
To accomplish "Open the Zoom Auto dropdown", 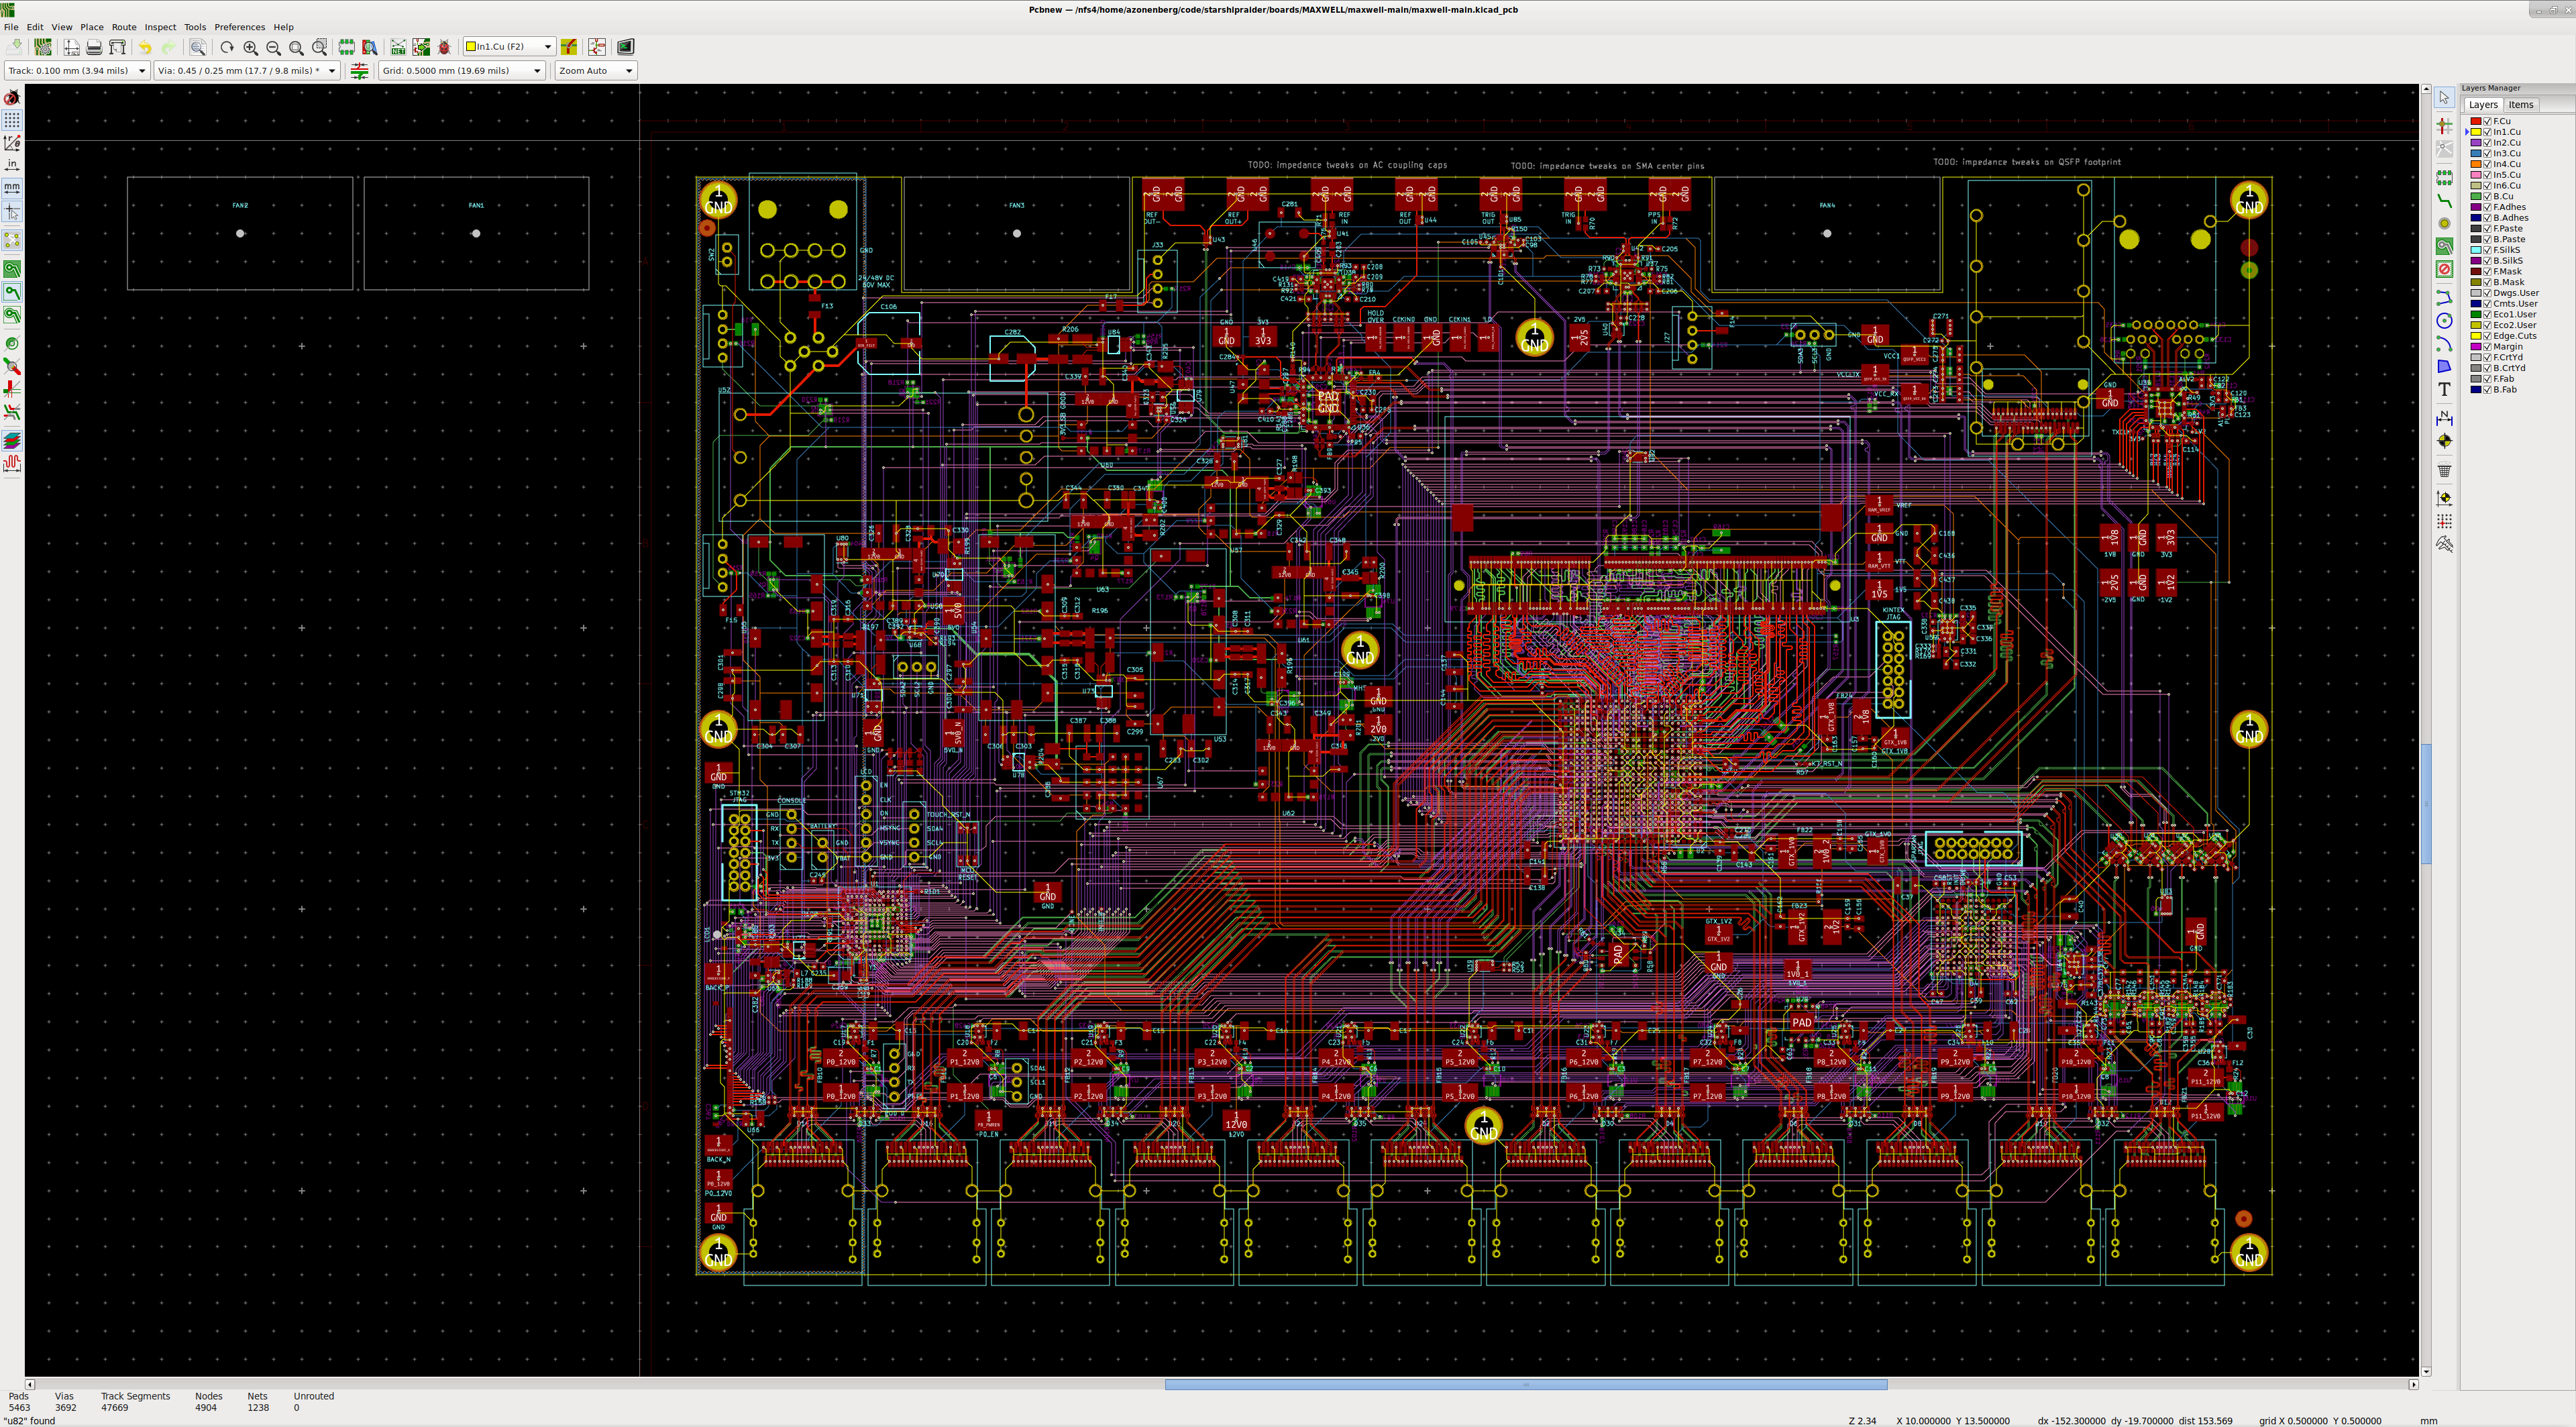I will tap(596, 71).
